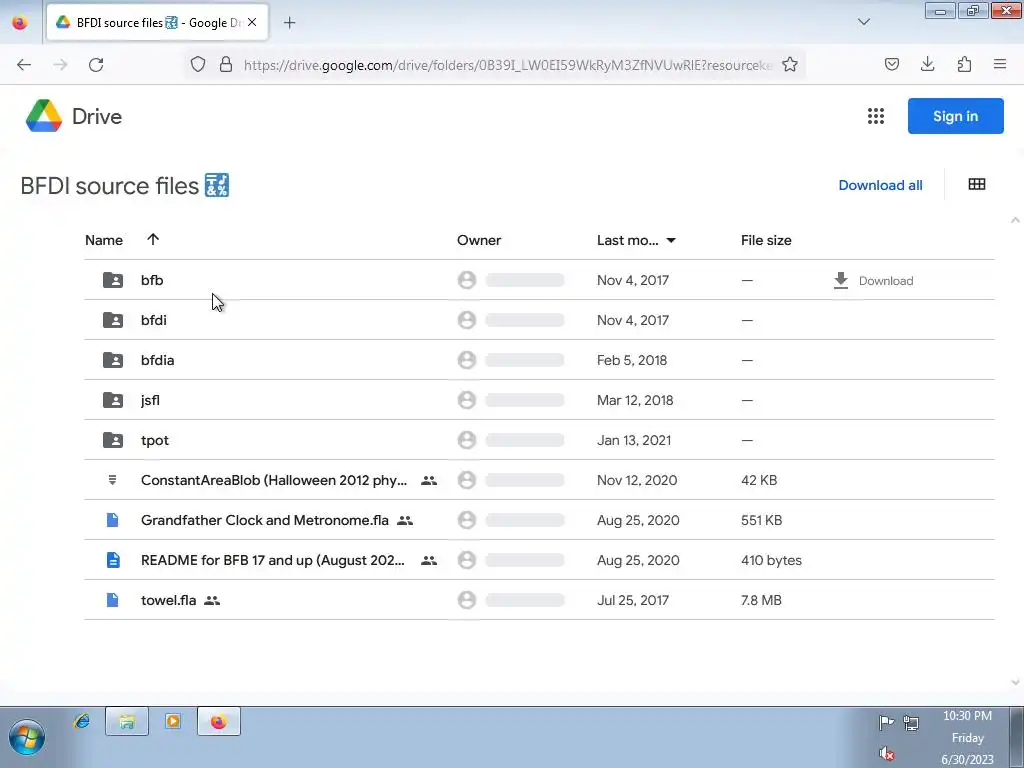1024x768 pixels.
Task: Open Windows Explorer from the taskbar
Action: point(127,722)
